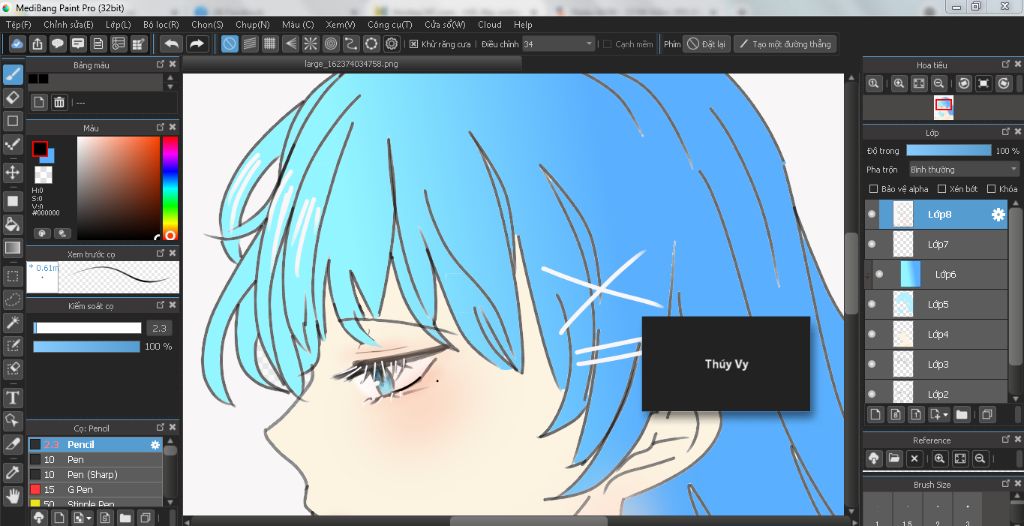Open the Cloud menu
The image size is (1024, 526).
tap(489, 25)
